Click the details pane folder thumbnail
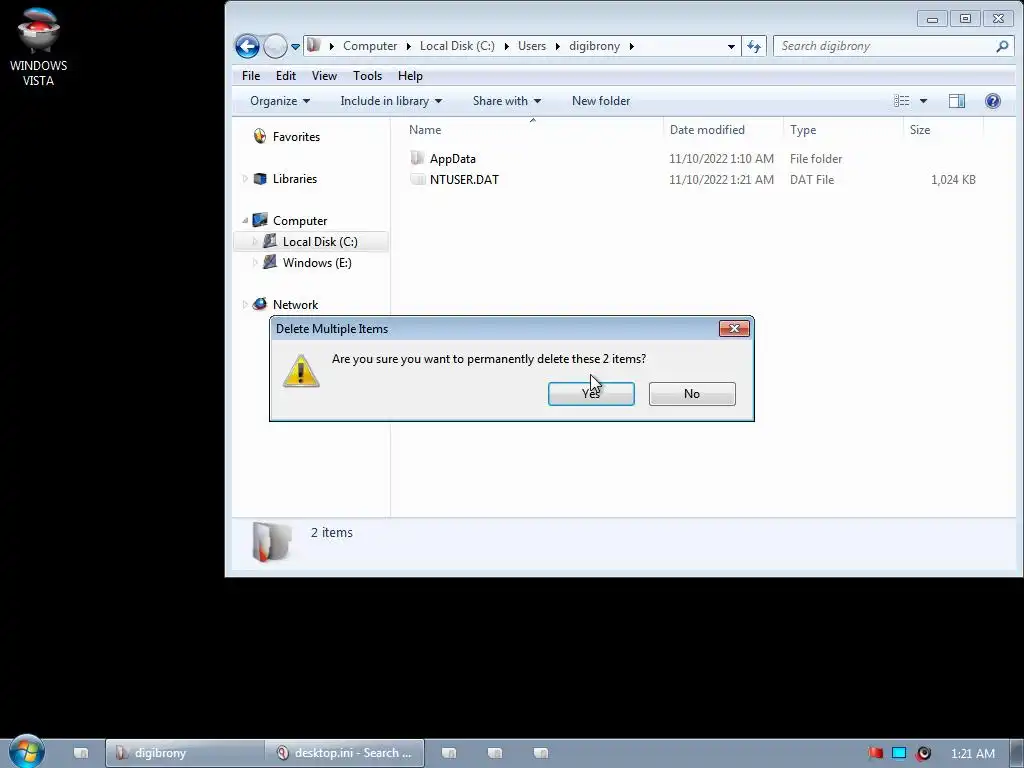Viewport: 1024px width, 768px height. [x=272, y=541]
